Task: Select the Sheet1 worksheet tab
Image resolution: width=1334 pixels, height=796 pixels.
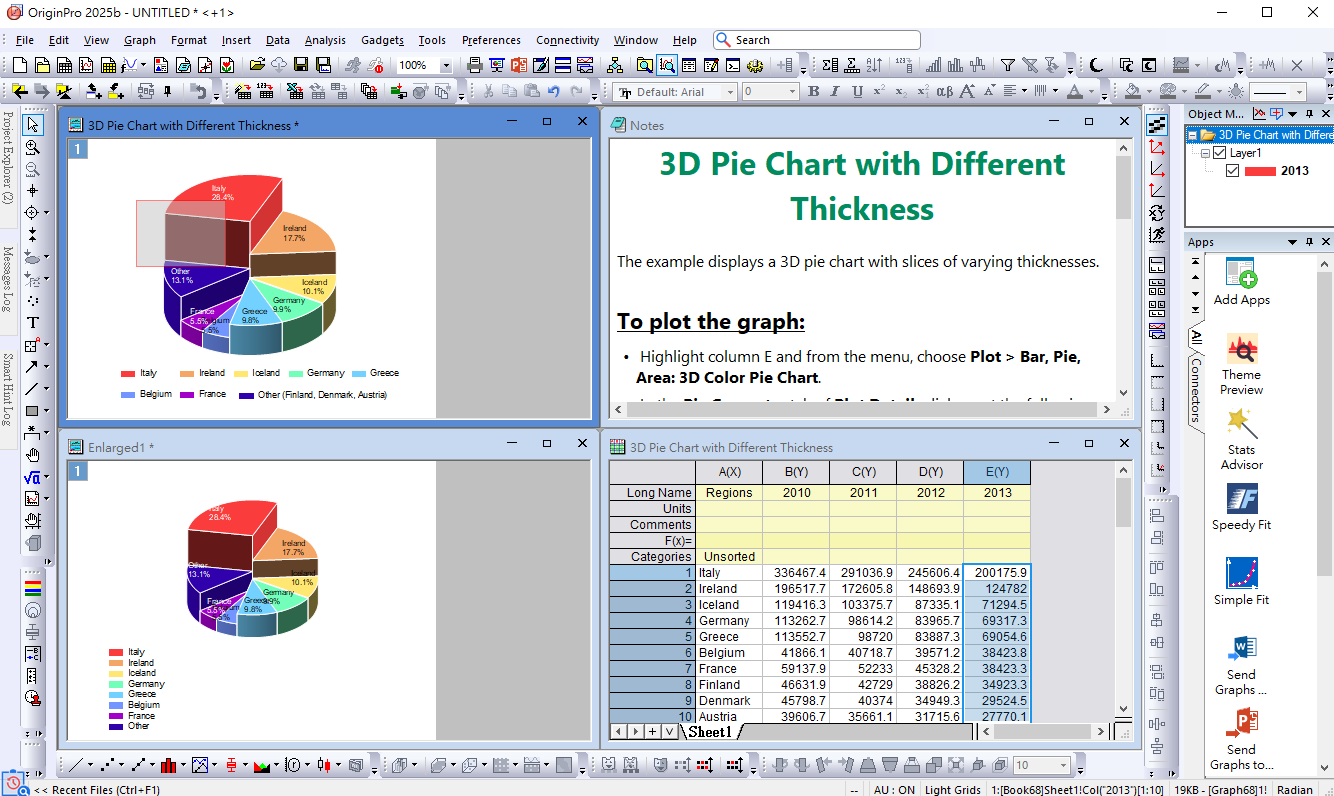Action: click(709, 732)
